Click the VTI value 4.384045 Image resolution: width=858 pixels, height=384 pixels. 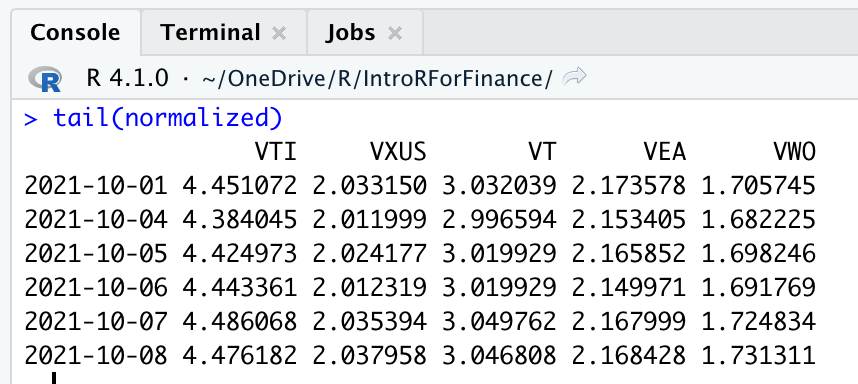coord(240,220)
